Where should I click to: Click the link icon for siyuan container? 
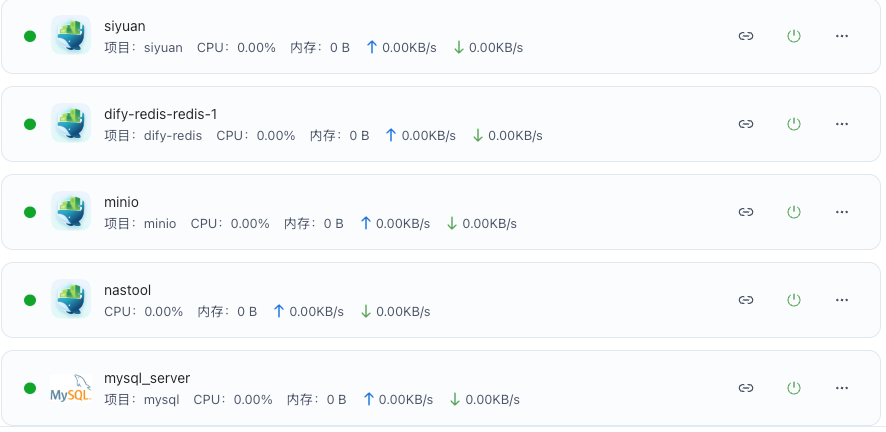(x=745, y=36)
